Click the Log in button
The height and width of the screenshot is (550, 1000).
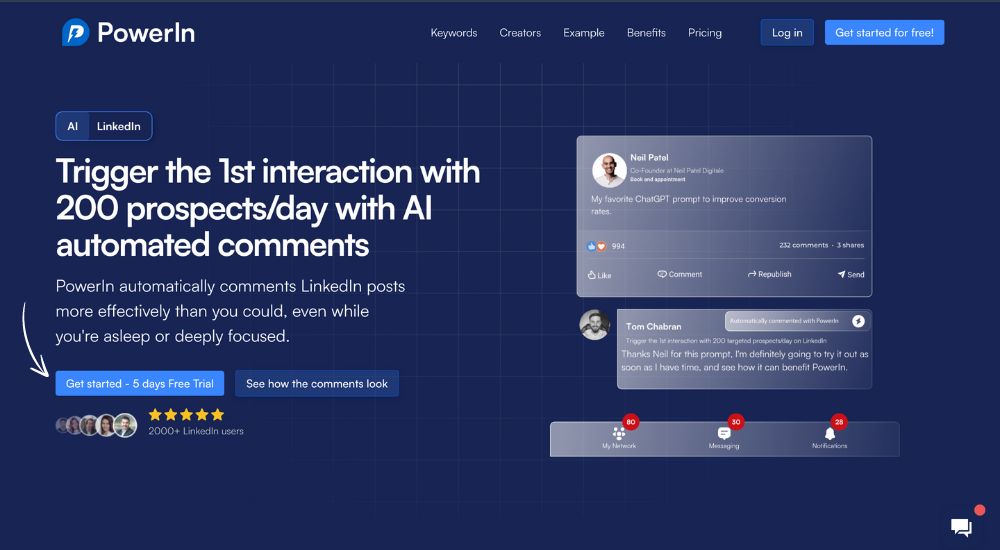787,33
